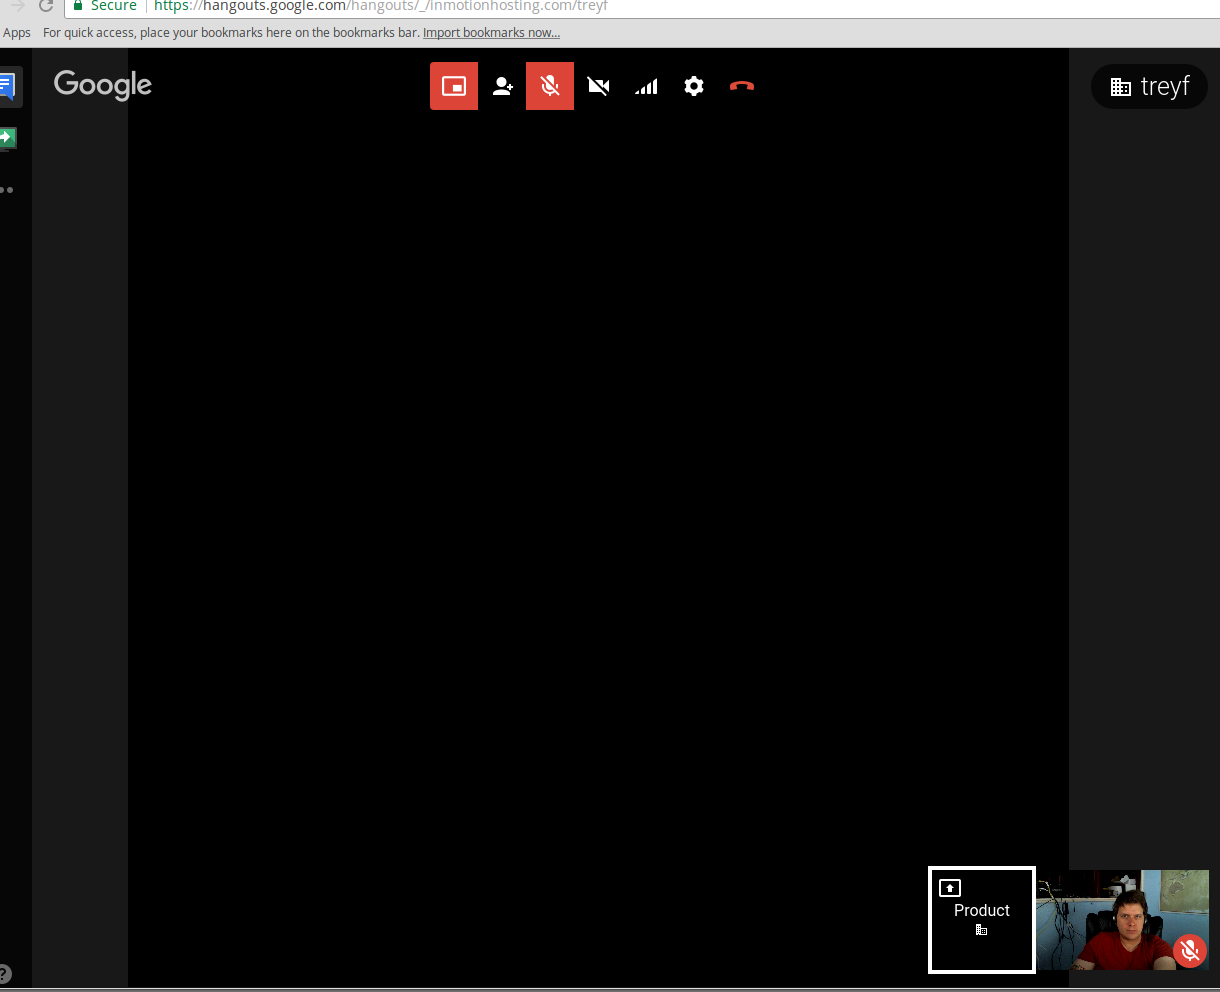Open Apps from the bookmarks bar

(x=17, y=33)
